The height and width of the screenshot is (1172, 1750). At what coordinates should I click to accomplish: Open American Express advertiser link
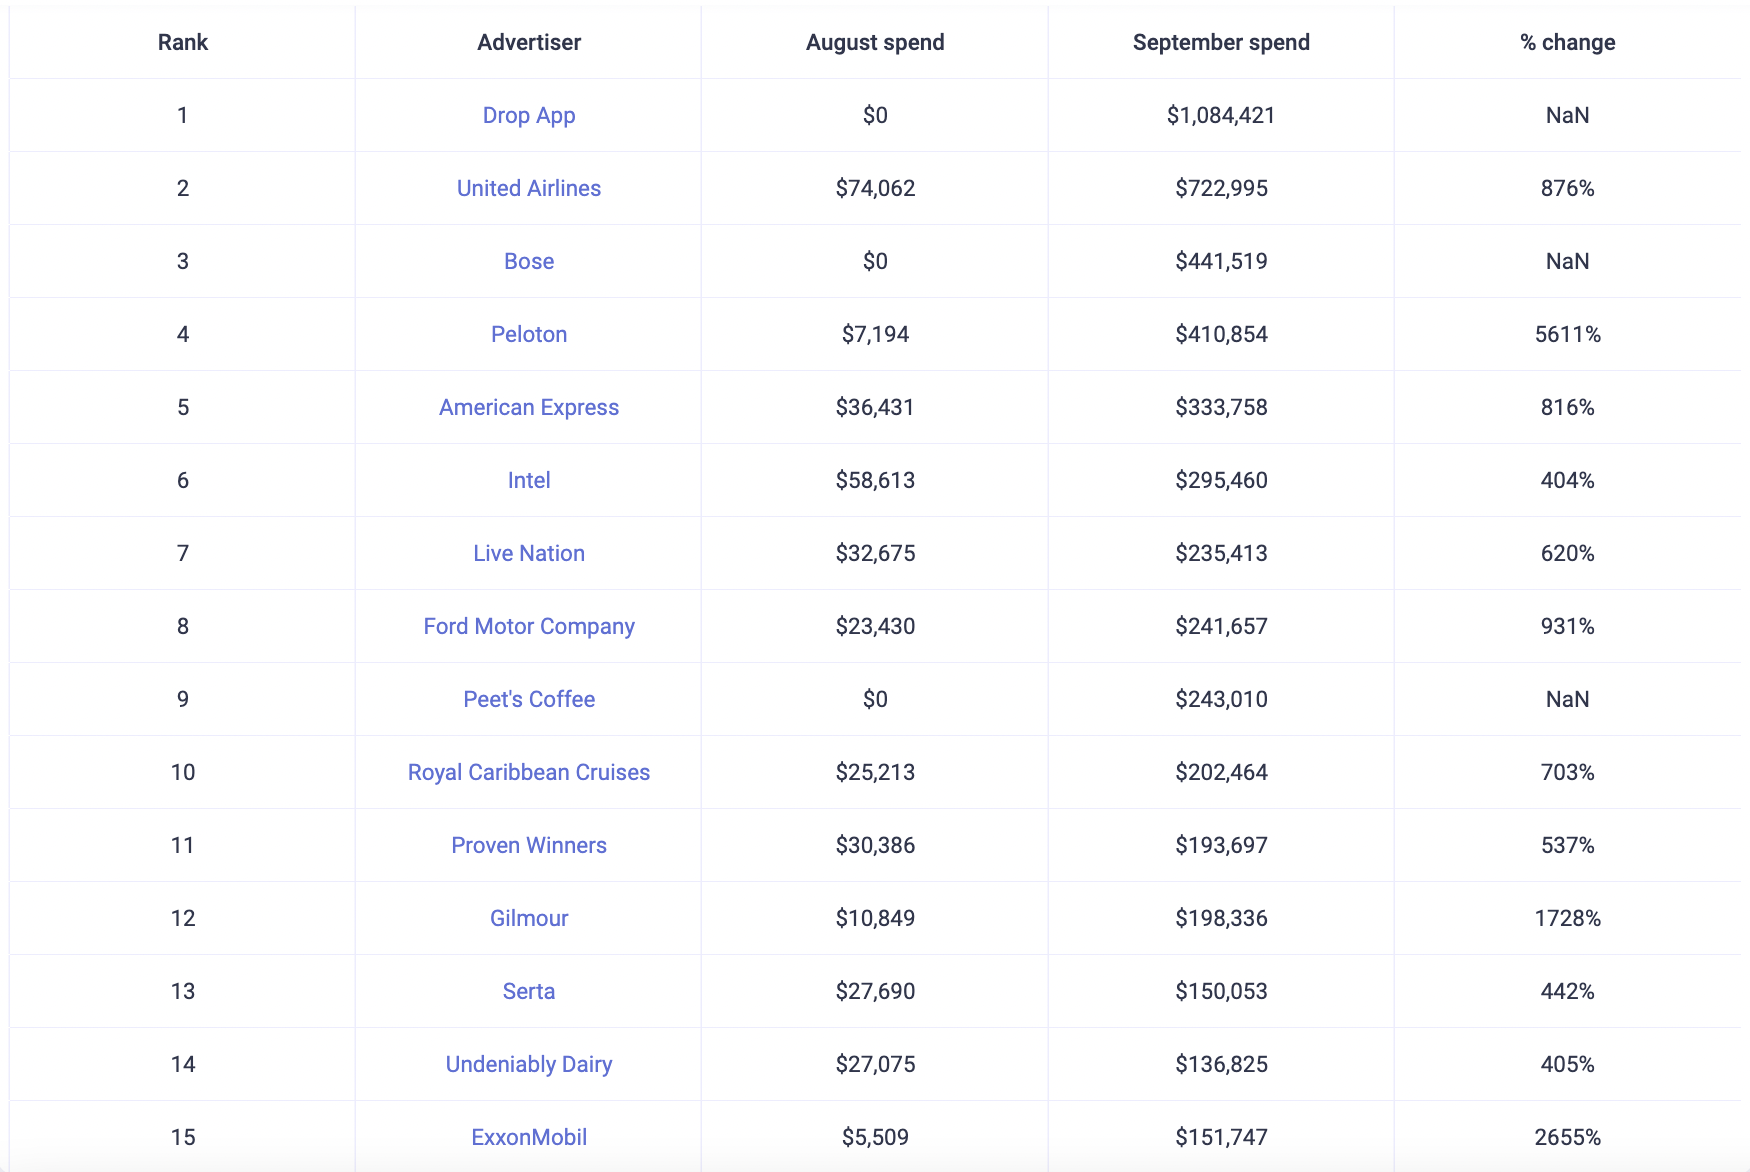coord(529,407)
